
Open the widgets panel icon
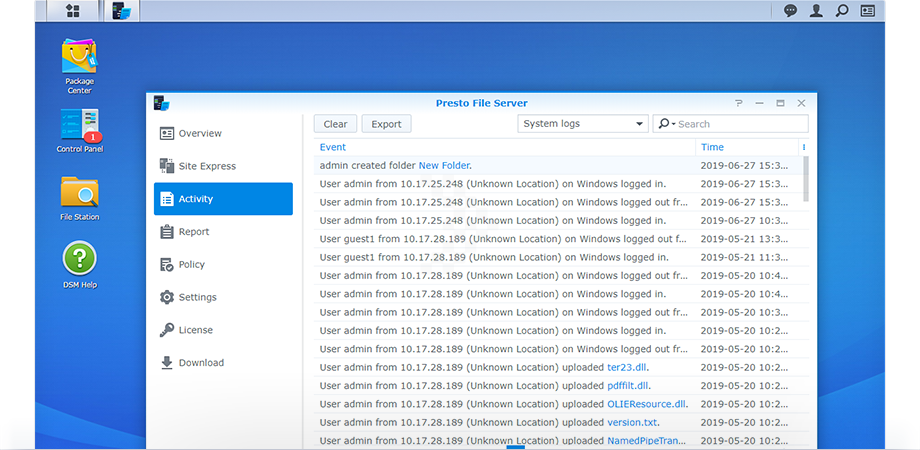point(868,11)
